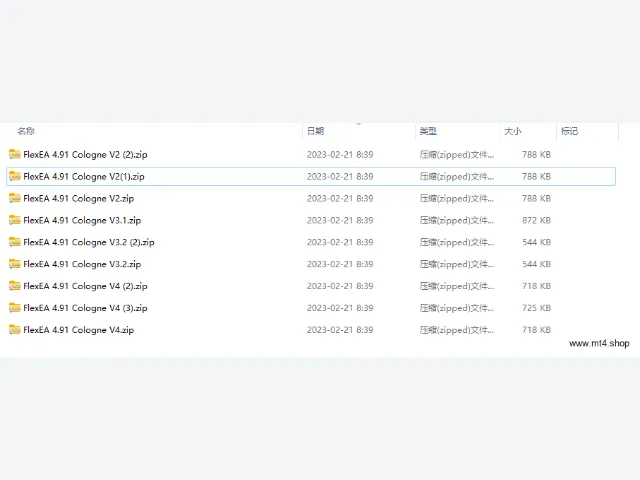Click 544 KB size of Cologne V3.2.zip
Image resolution: width=640 pixels, height=480 pixels.
coord(536,264)
